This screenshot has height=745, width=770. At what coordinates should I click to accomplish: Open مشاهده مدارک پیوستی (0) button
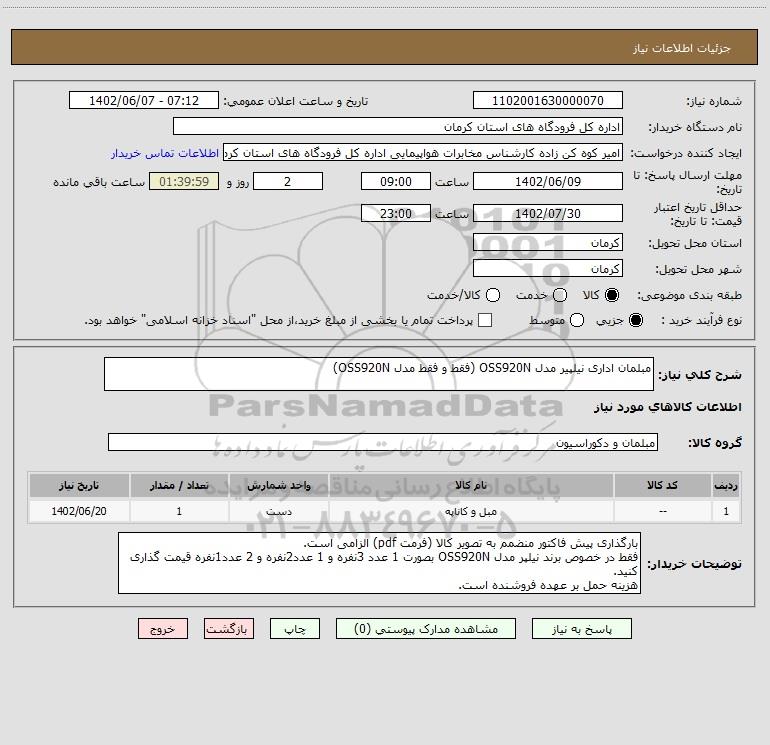(x=426, y=629)
